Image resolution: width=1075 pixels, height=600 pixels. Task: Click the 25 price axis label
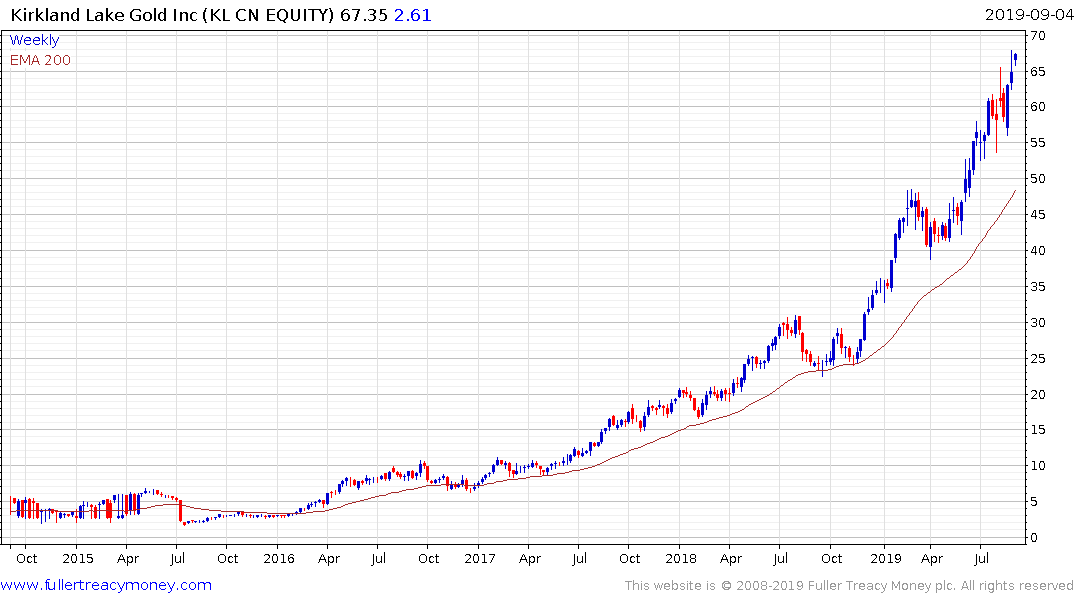point(1038,358)
